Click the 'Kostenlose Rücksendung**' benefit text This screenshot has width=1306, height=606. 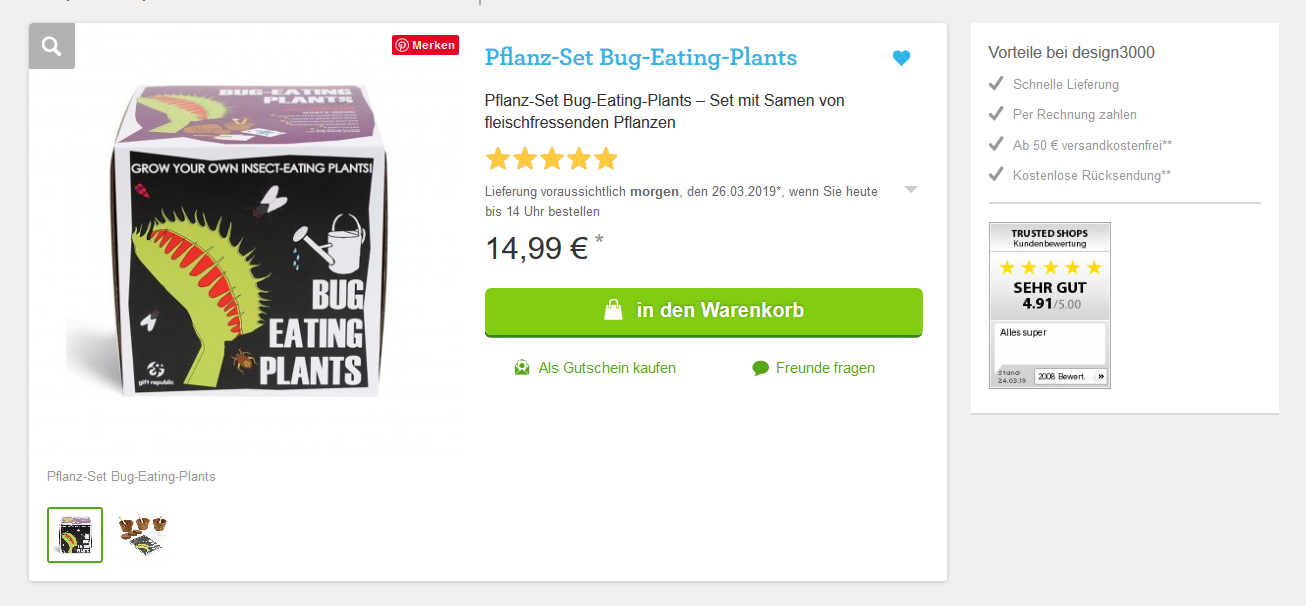point(1091,175)
